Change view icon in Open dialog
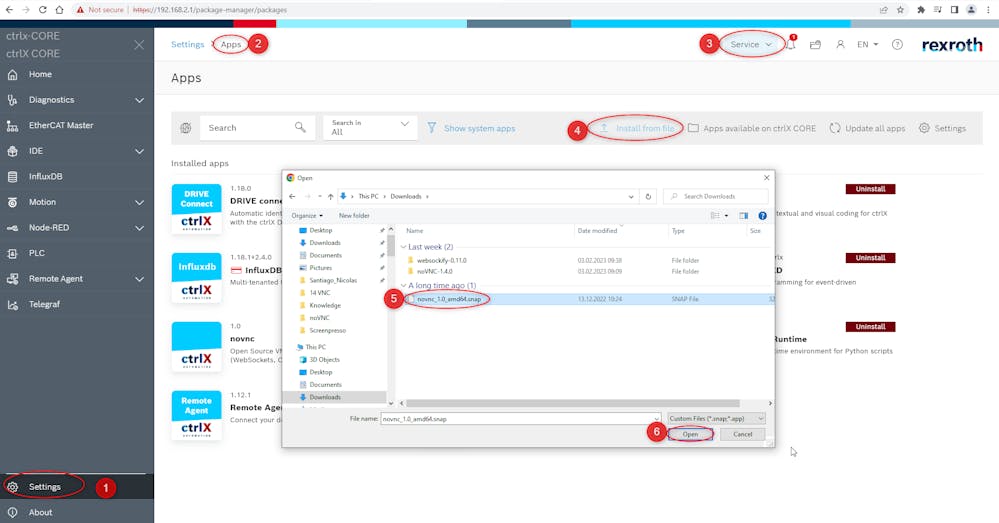The image size is (999, 523). coord(715,216)
